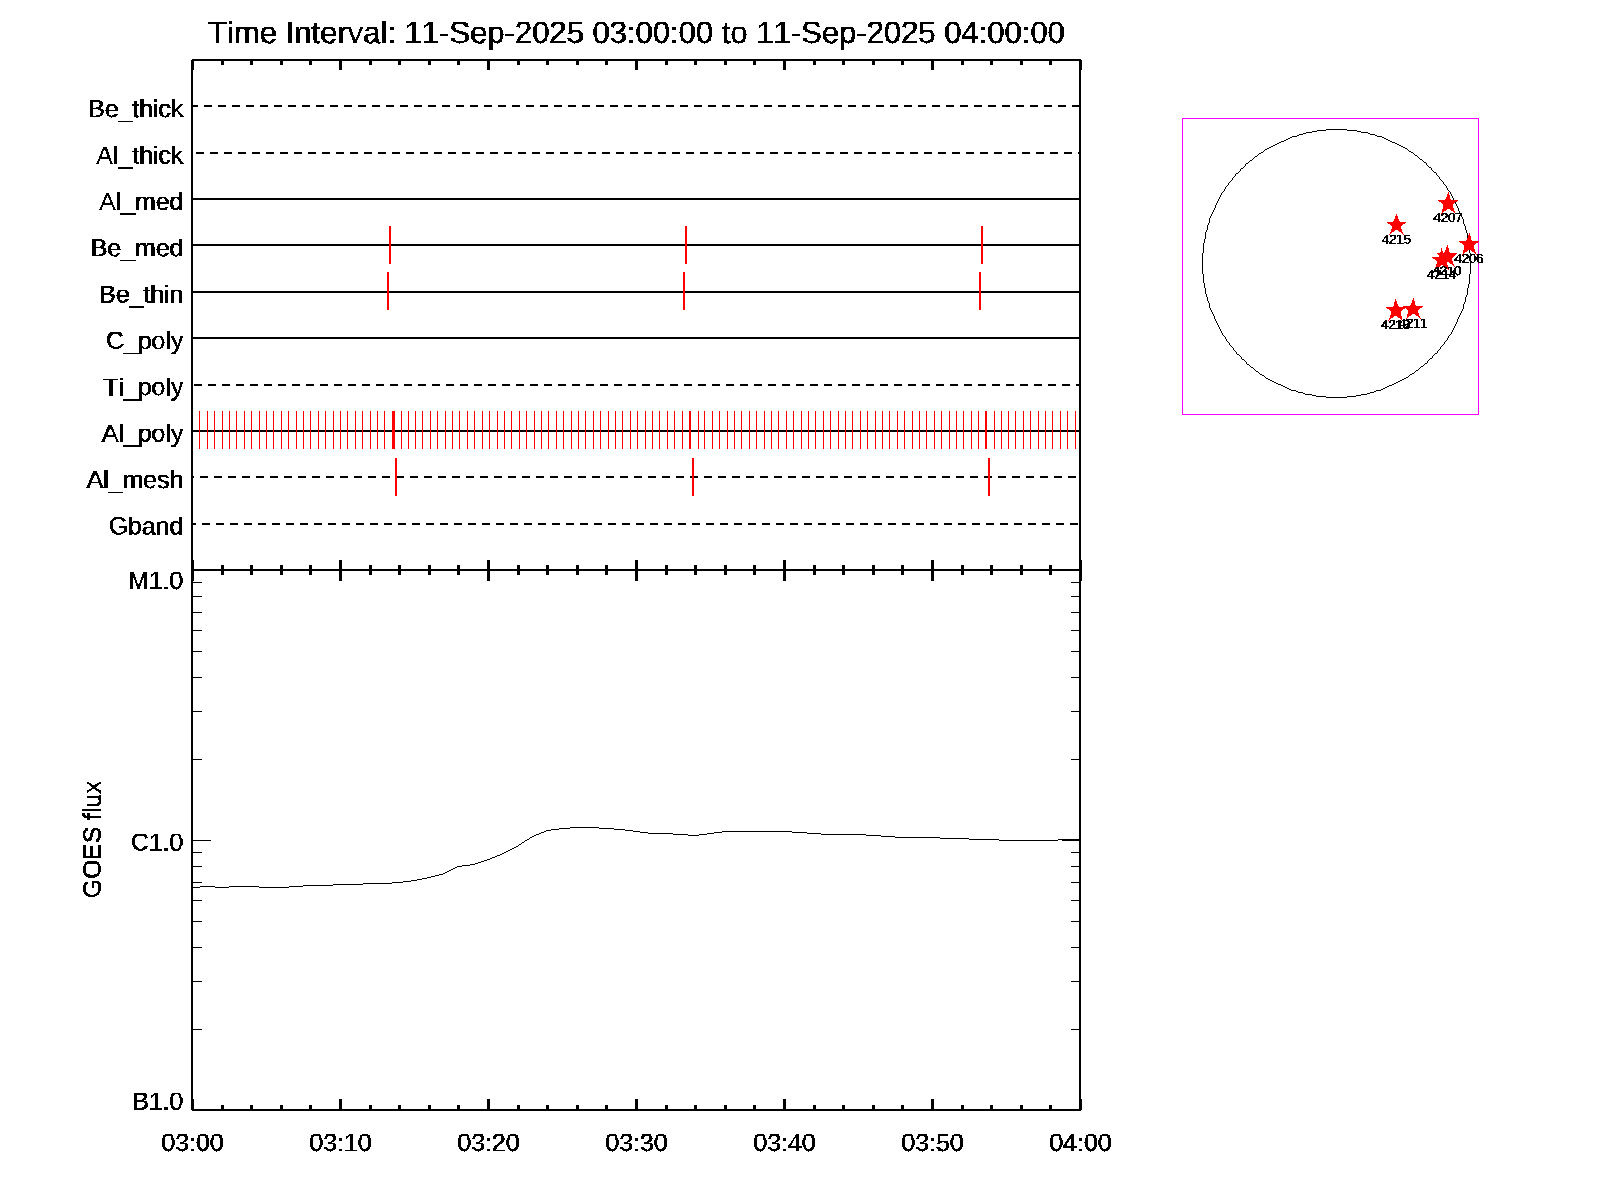Click the Ti_poly filter label
This screenshot has width=1600, height=1200.
[143, 387]
